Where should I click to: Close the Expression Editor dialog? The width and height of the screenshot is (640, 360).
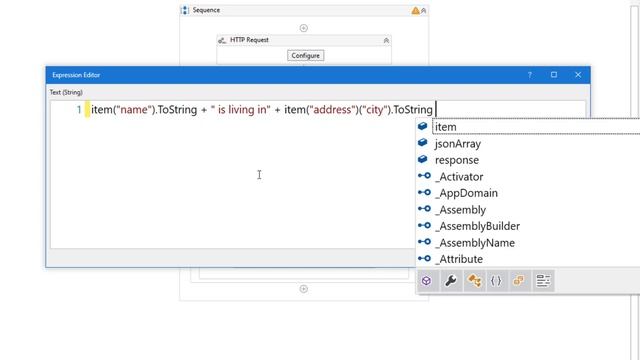(x=578, y=75)
